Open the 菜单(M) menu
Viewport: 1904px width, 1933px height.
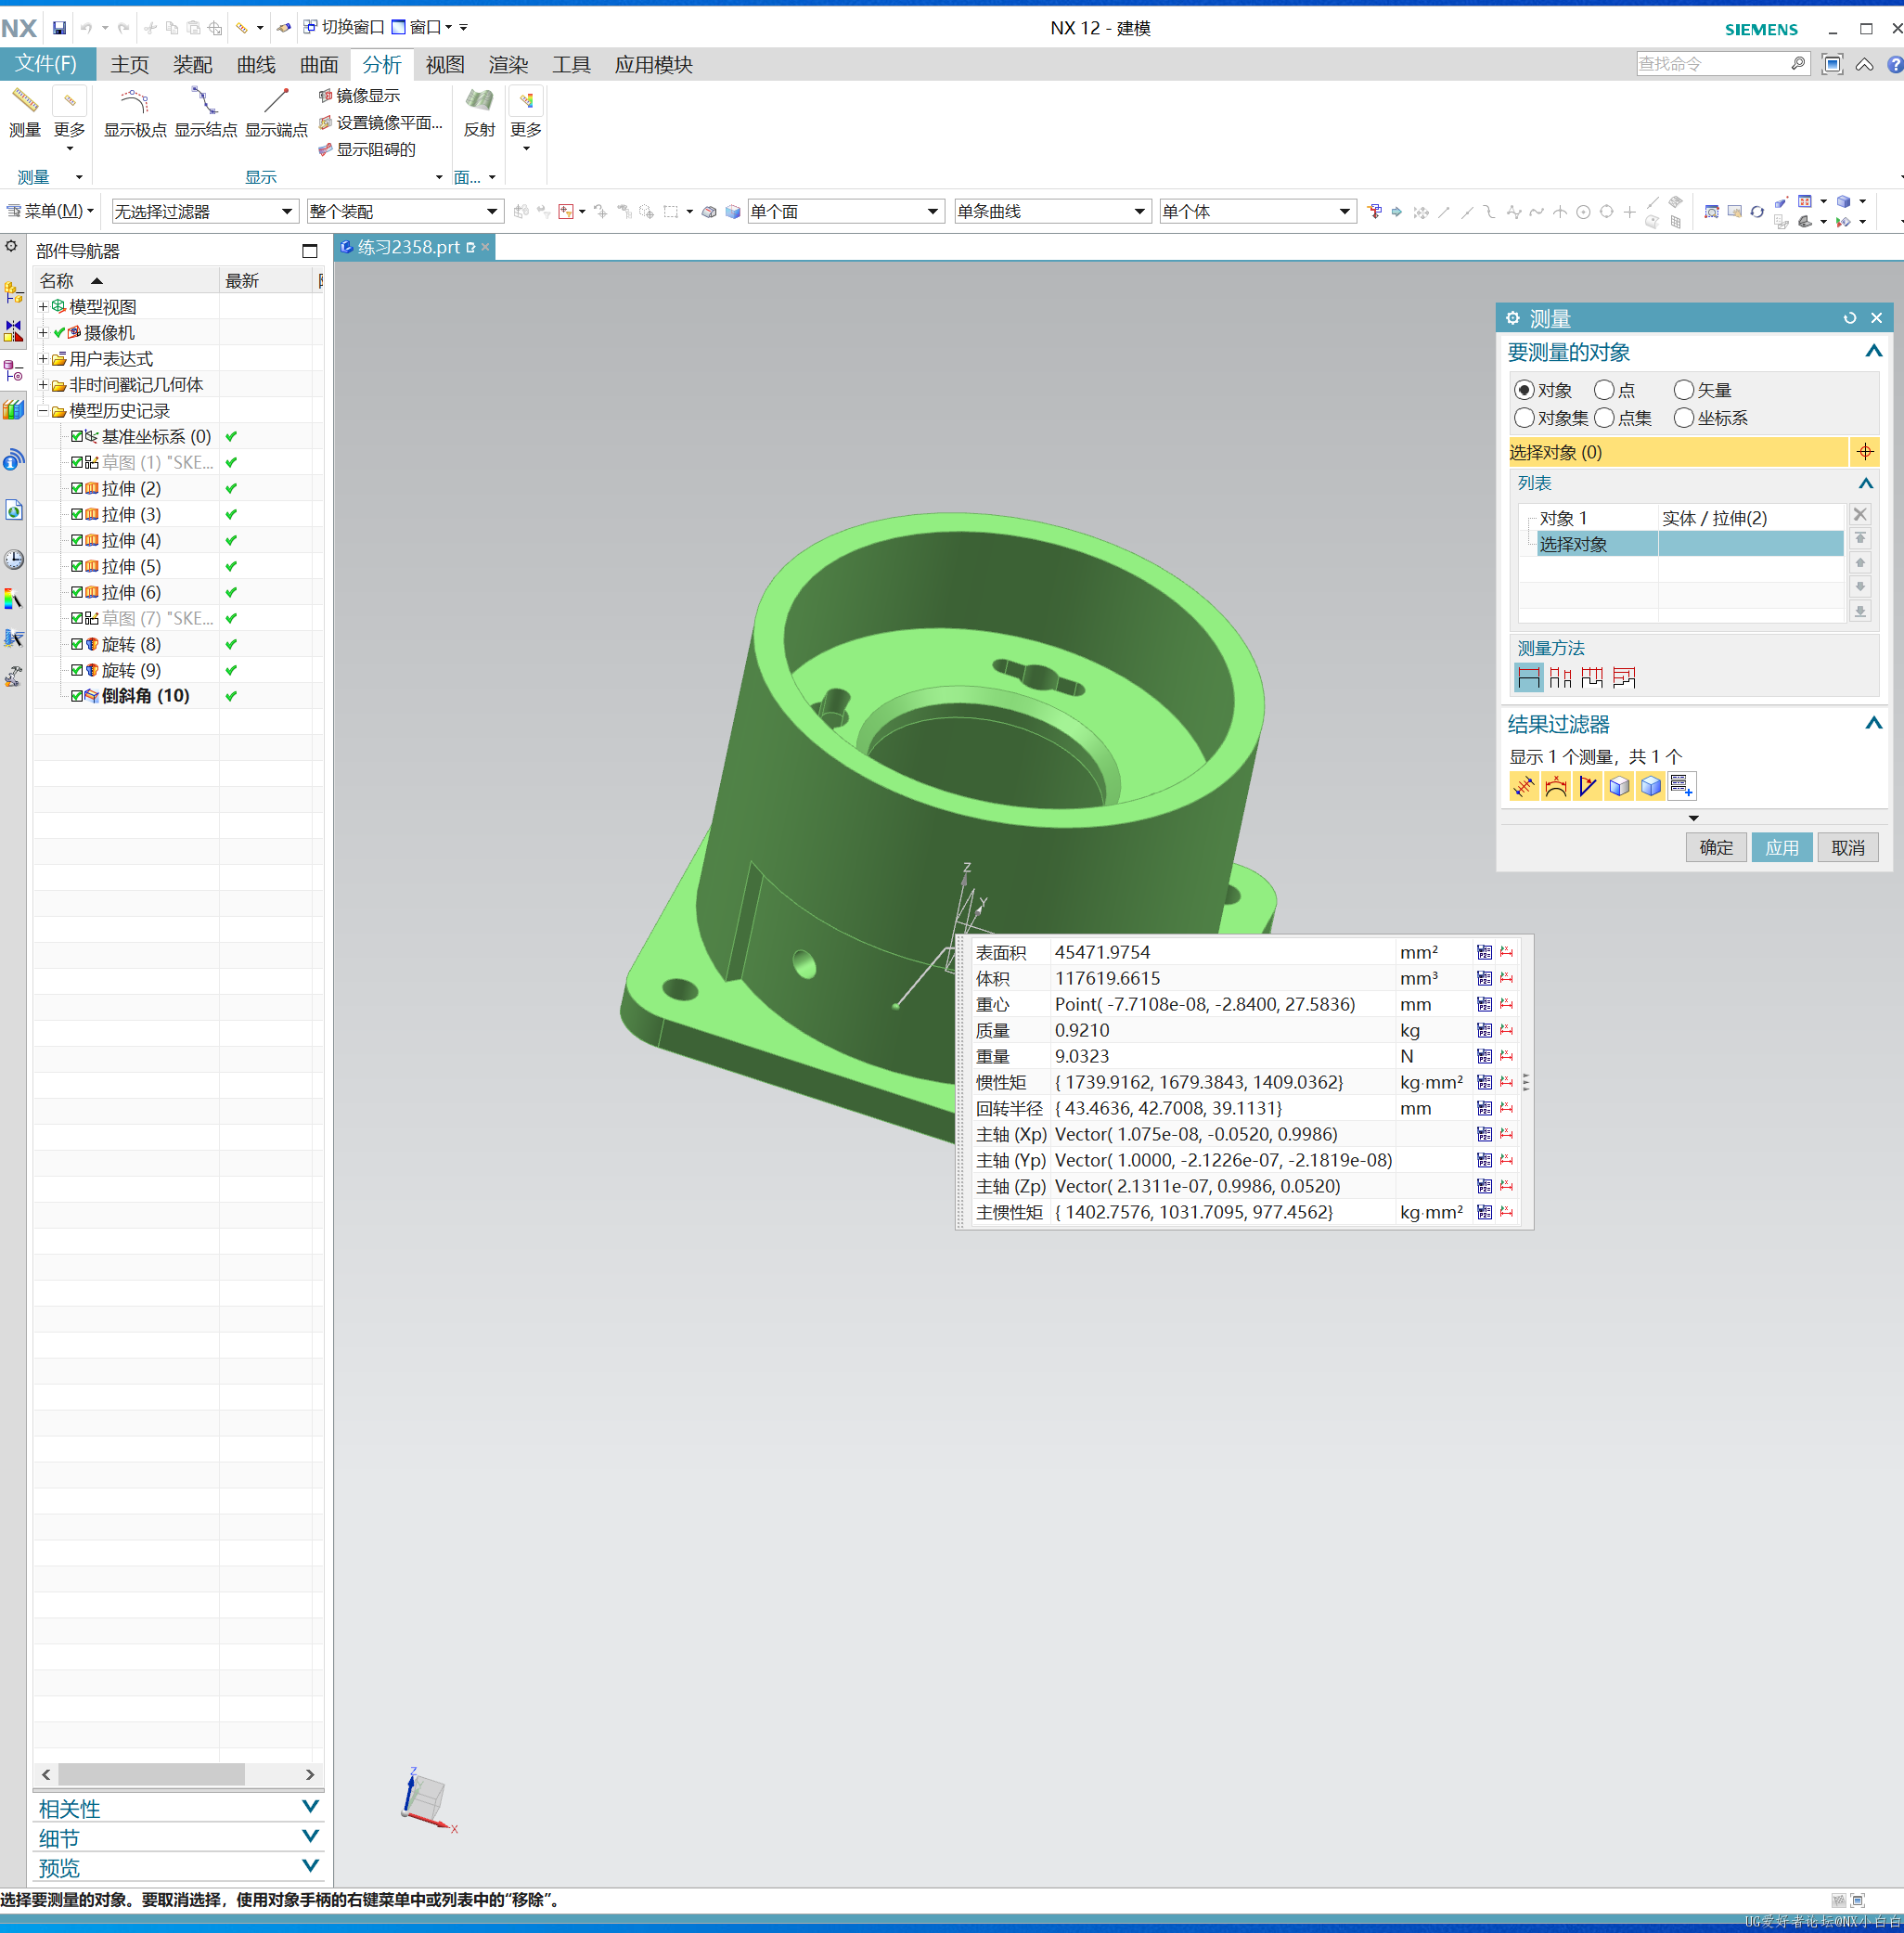[x=50, y=211]
